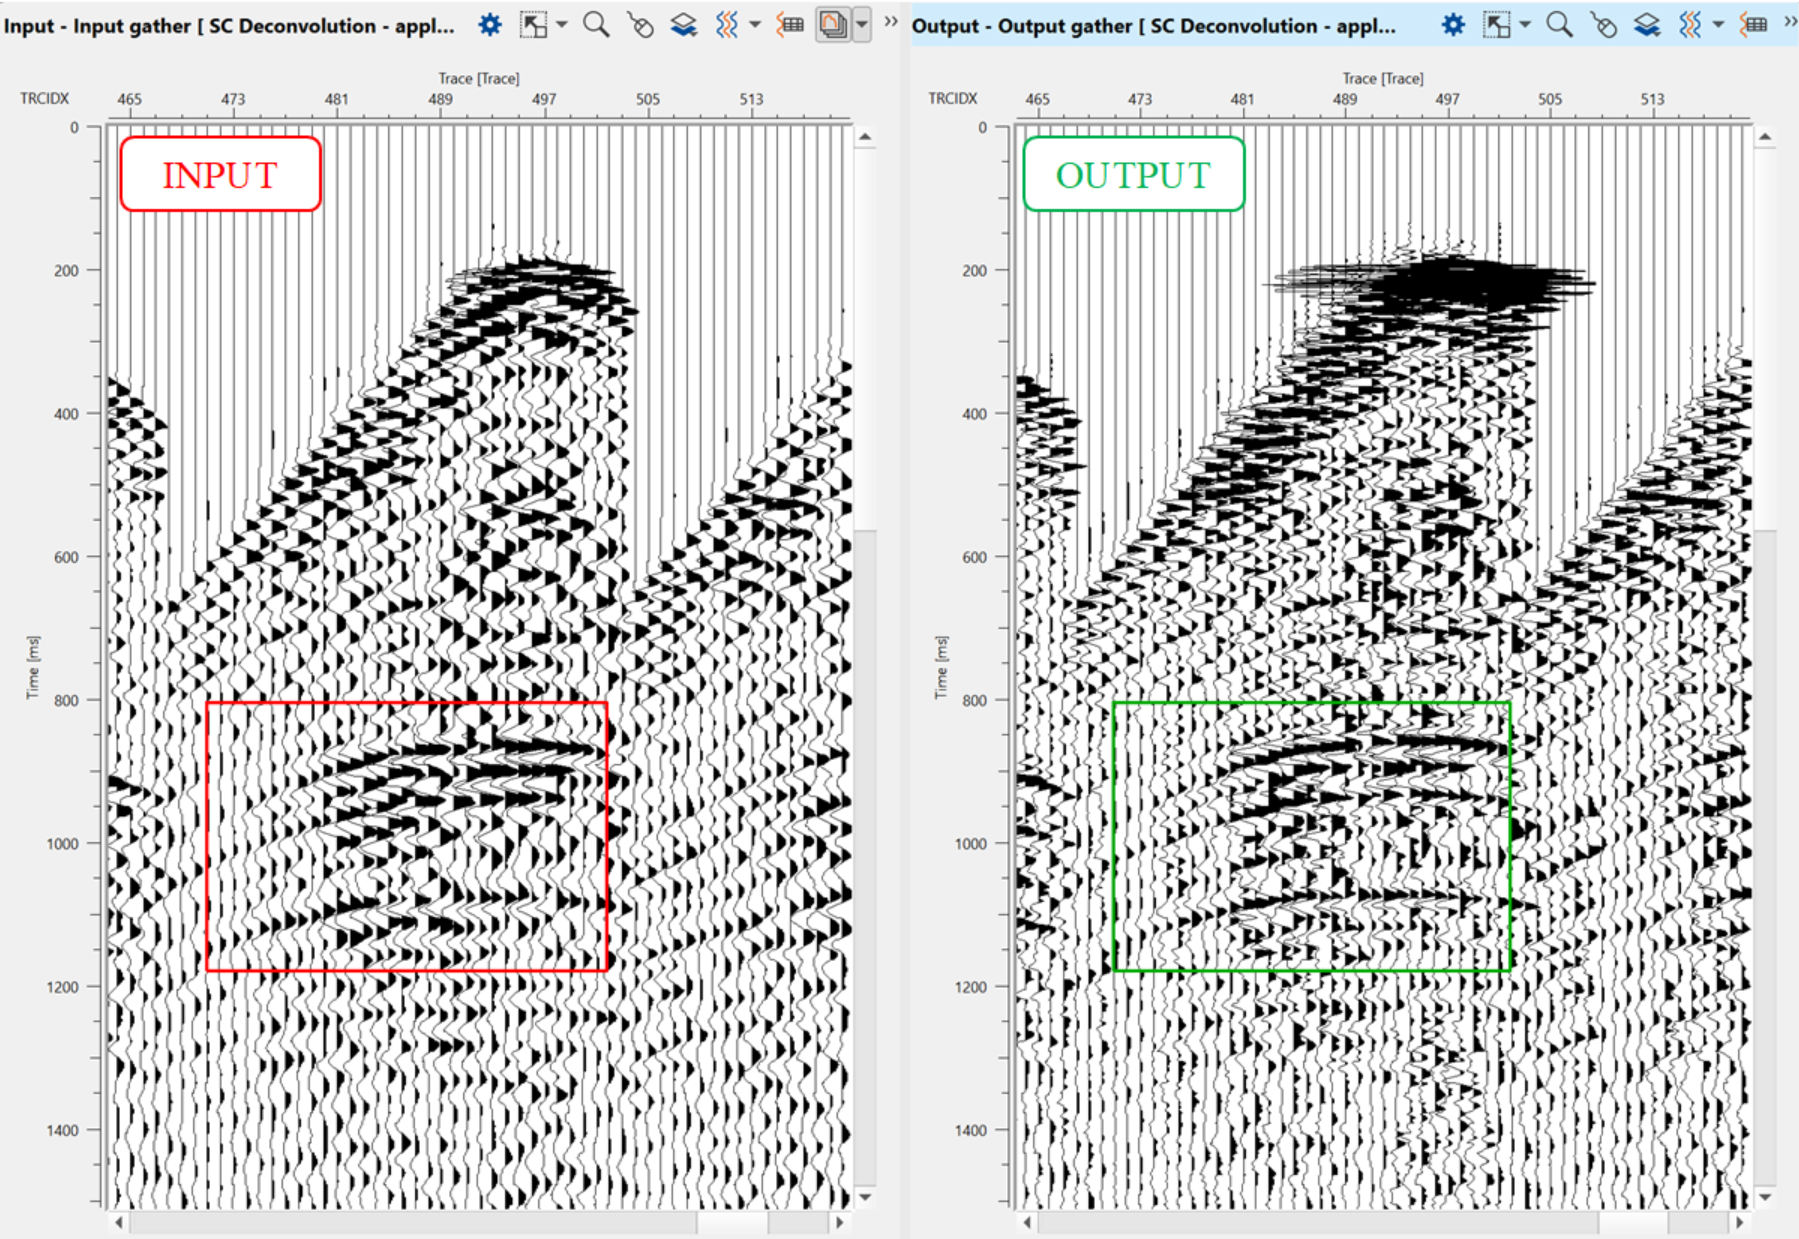Open settings gear in Input gather panel
Viewport: 1799px width, 1239px height.
pyautogui.click(x=490, y=25)
